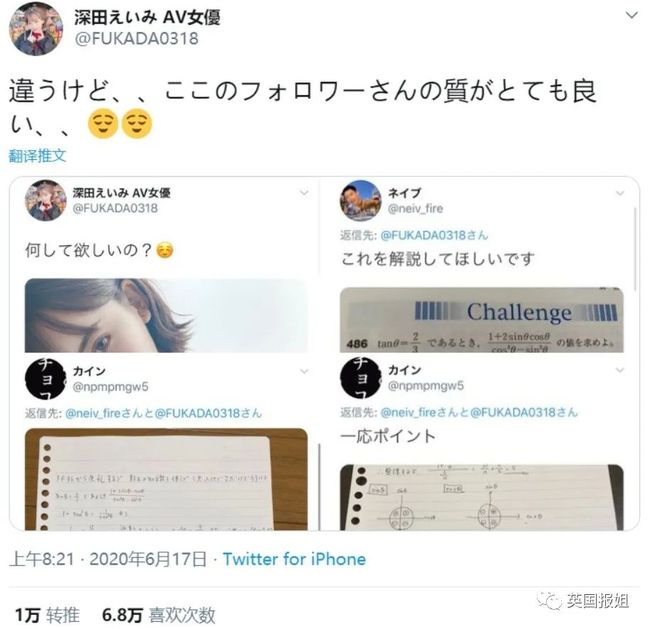Screen dimensions: 650x629
Task: Open the left カイン チョコ avatar
Action: coord(45,379)
